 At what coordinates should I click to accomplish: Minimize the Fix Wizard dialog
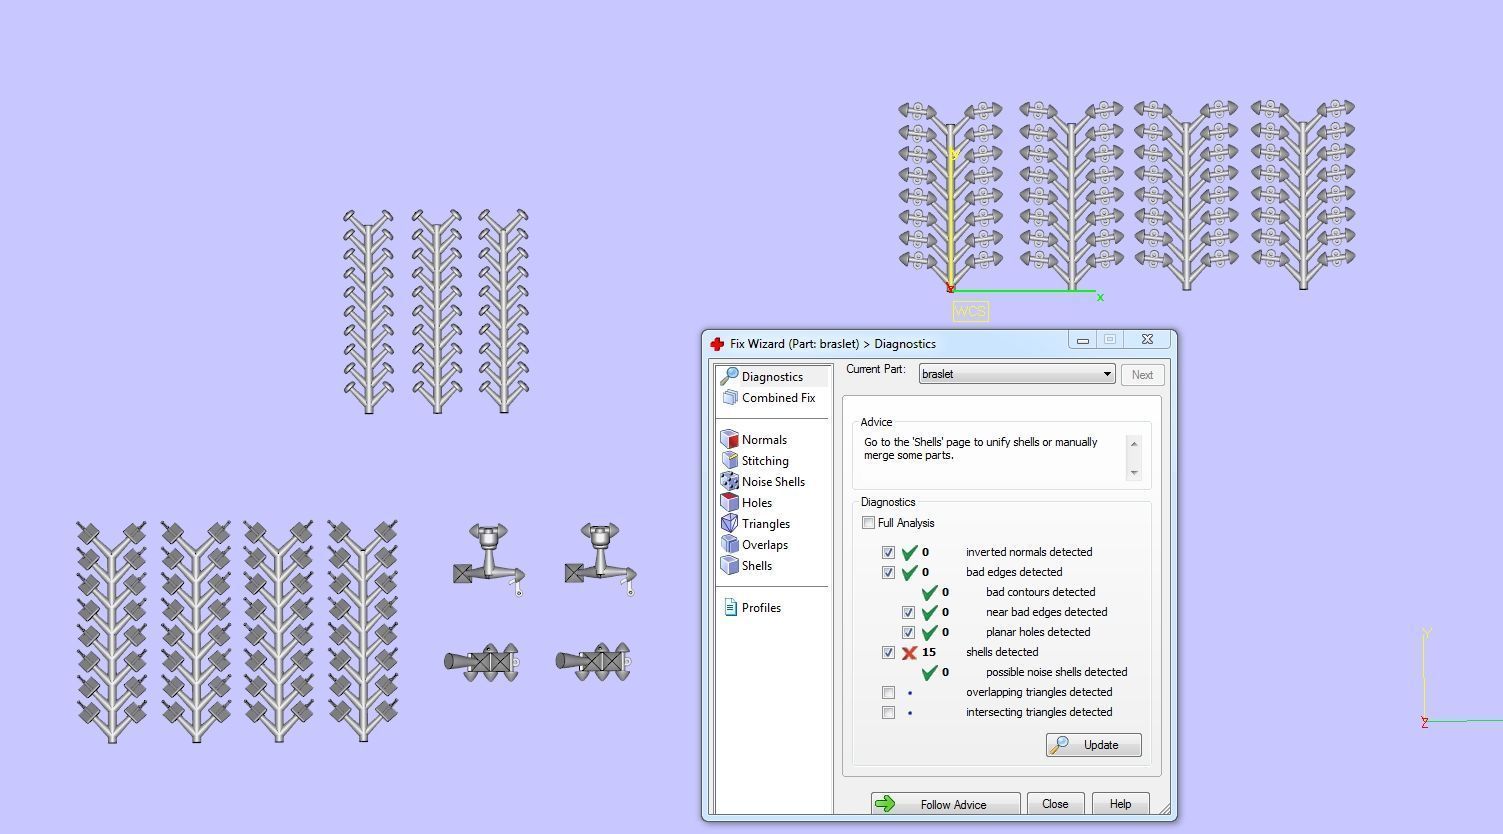click(1082, 340)
